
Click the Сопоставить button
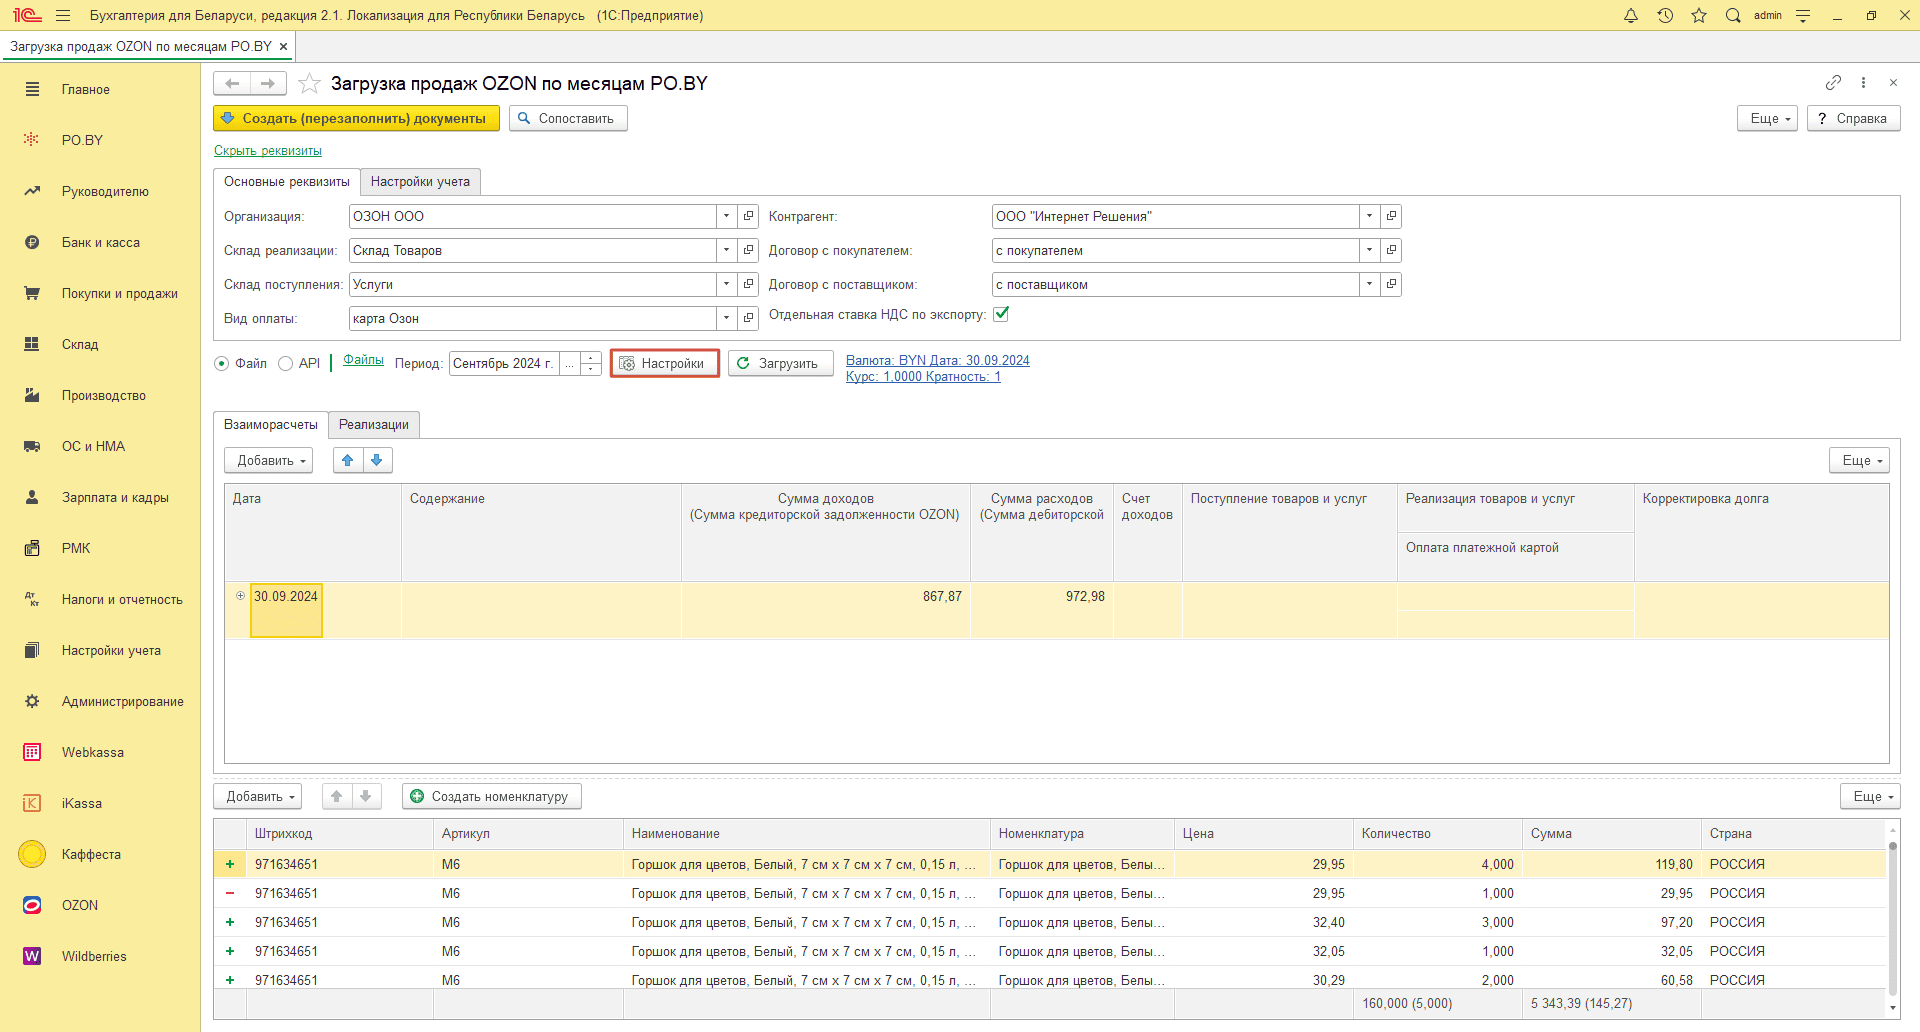[568, 118]
